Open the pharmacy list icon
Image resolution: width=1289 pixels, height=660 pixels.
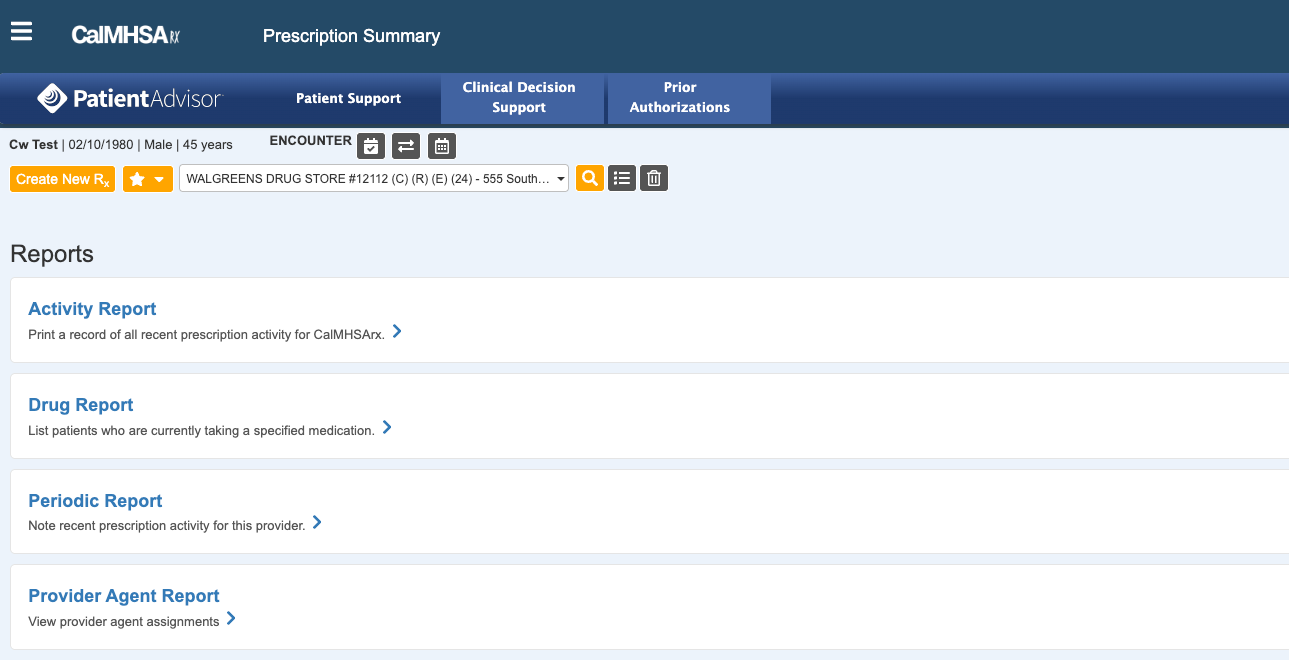(622, 178)
